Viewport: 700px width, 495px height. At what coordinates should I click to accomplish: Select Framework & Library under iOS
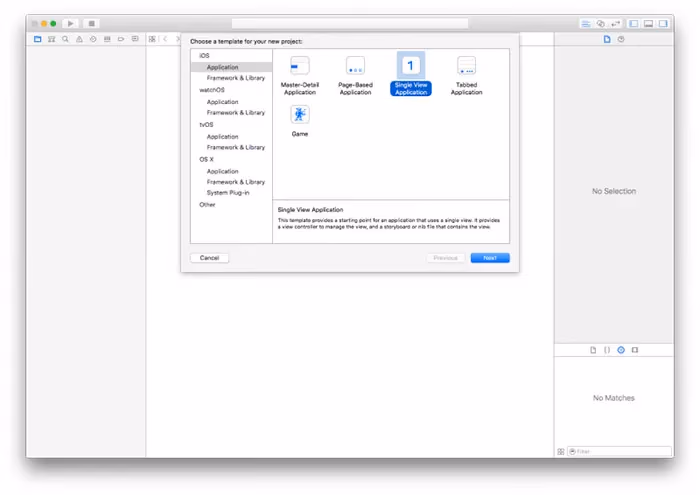pyautogui.click(x=235, y=78)
